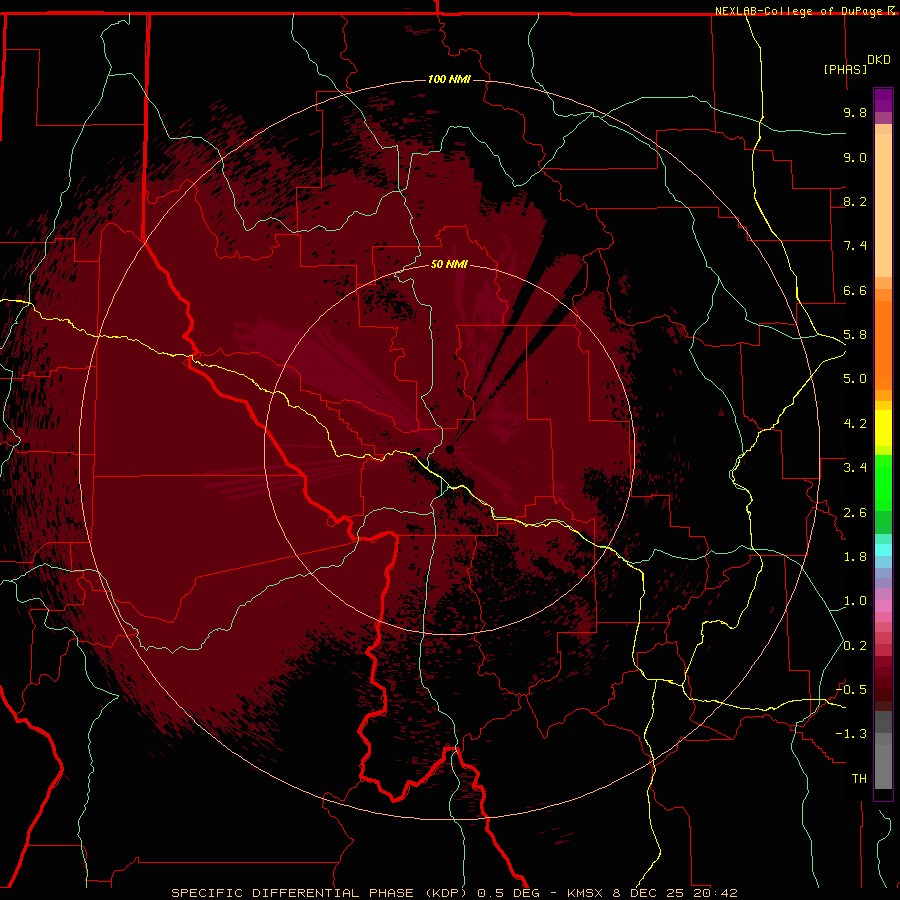Select the DKD legend header text
The width and height of the screenshot is (900, 900).
(879, 60)
